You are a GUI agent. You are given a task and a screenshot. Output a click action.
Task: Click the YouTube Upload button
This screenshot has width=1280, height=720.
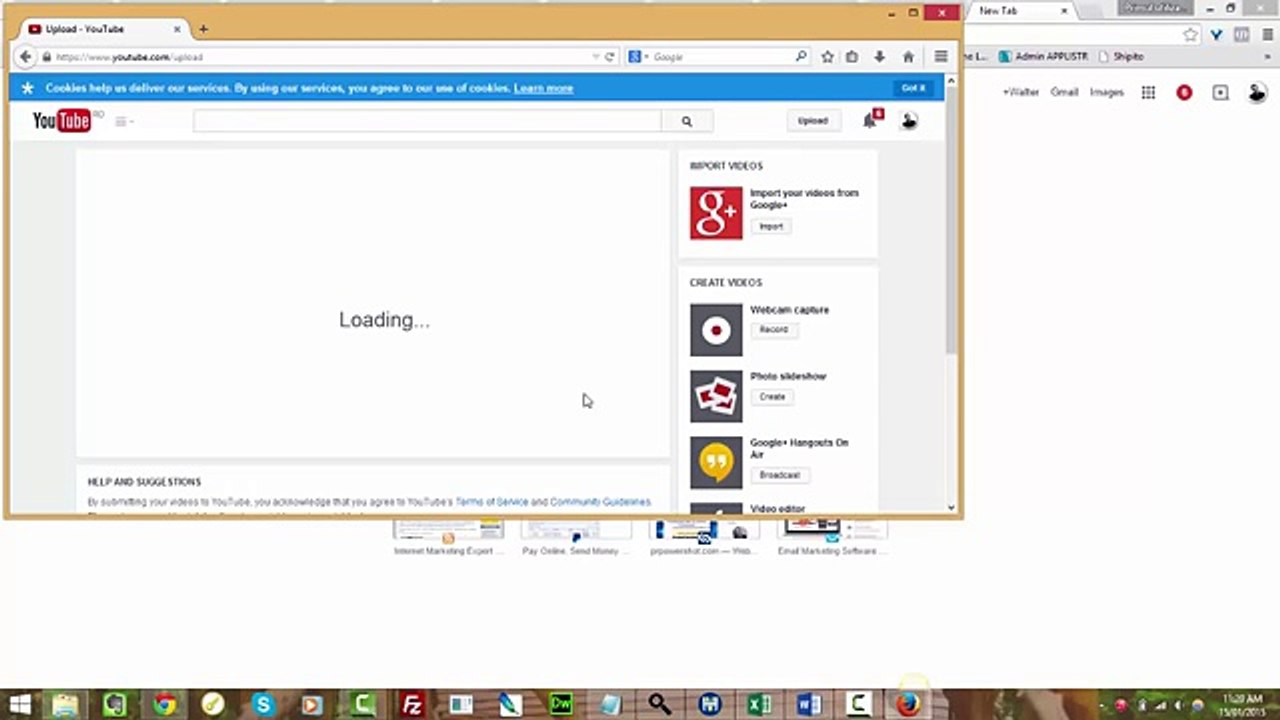coord(812,121)
